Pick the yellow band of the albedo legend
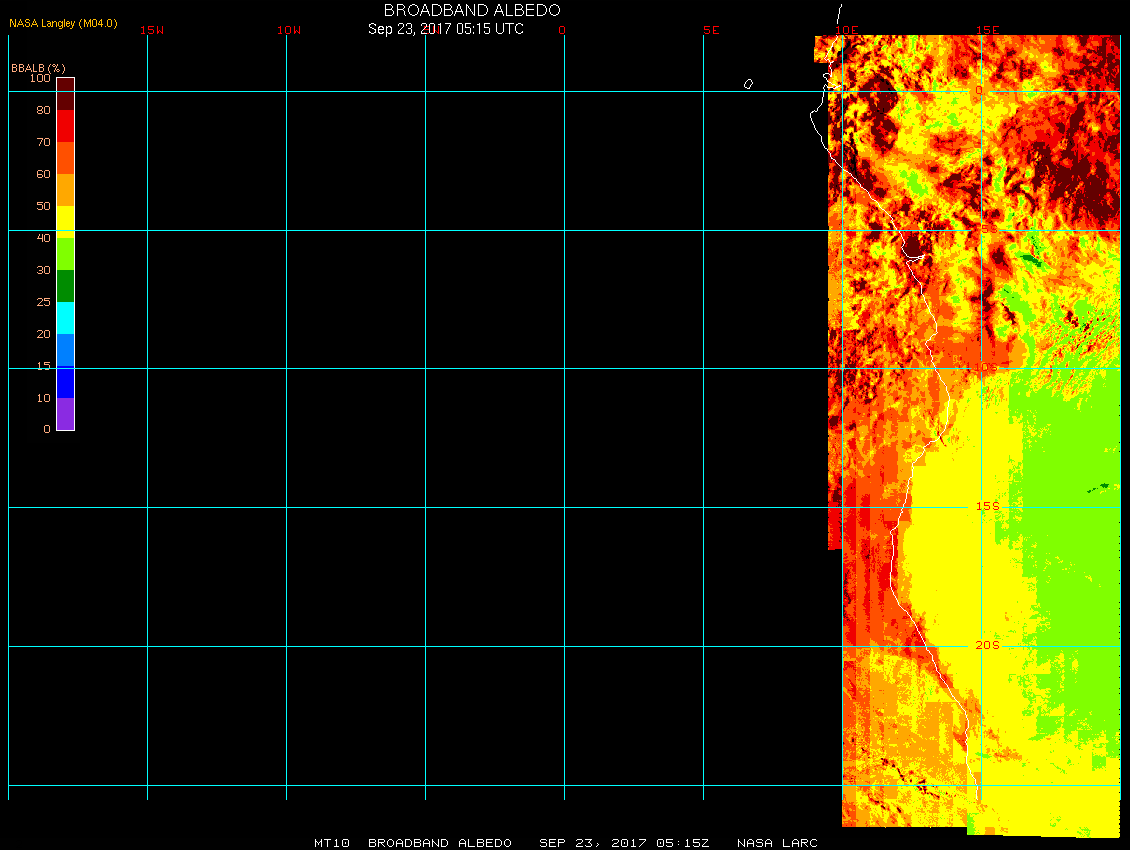This screenshot has width=1130, height=850. tap(65, 220)
